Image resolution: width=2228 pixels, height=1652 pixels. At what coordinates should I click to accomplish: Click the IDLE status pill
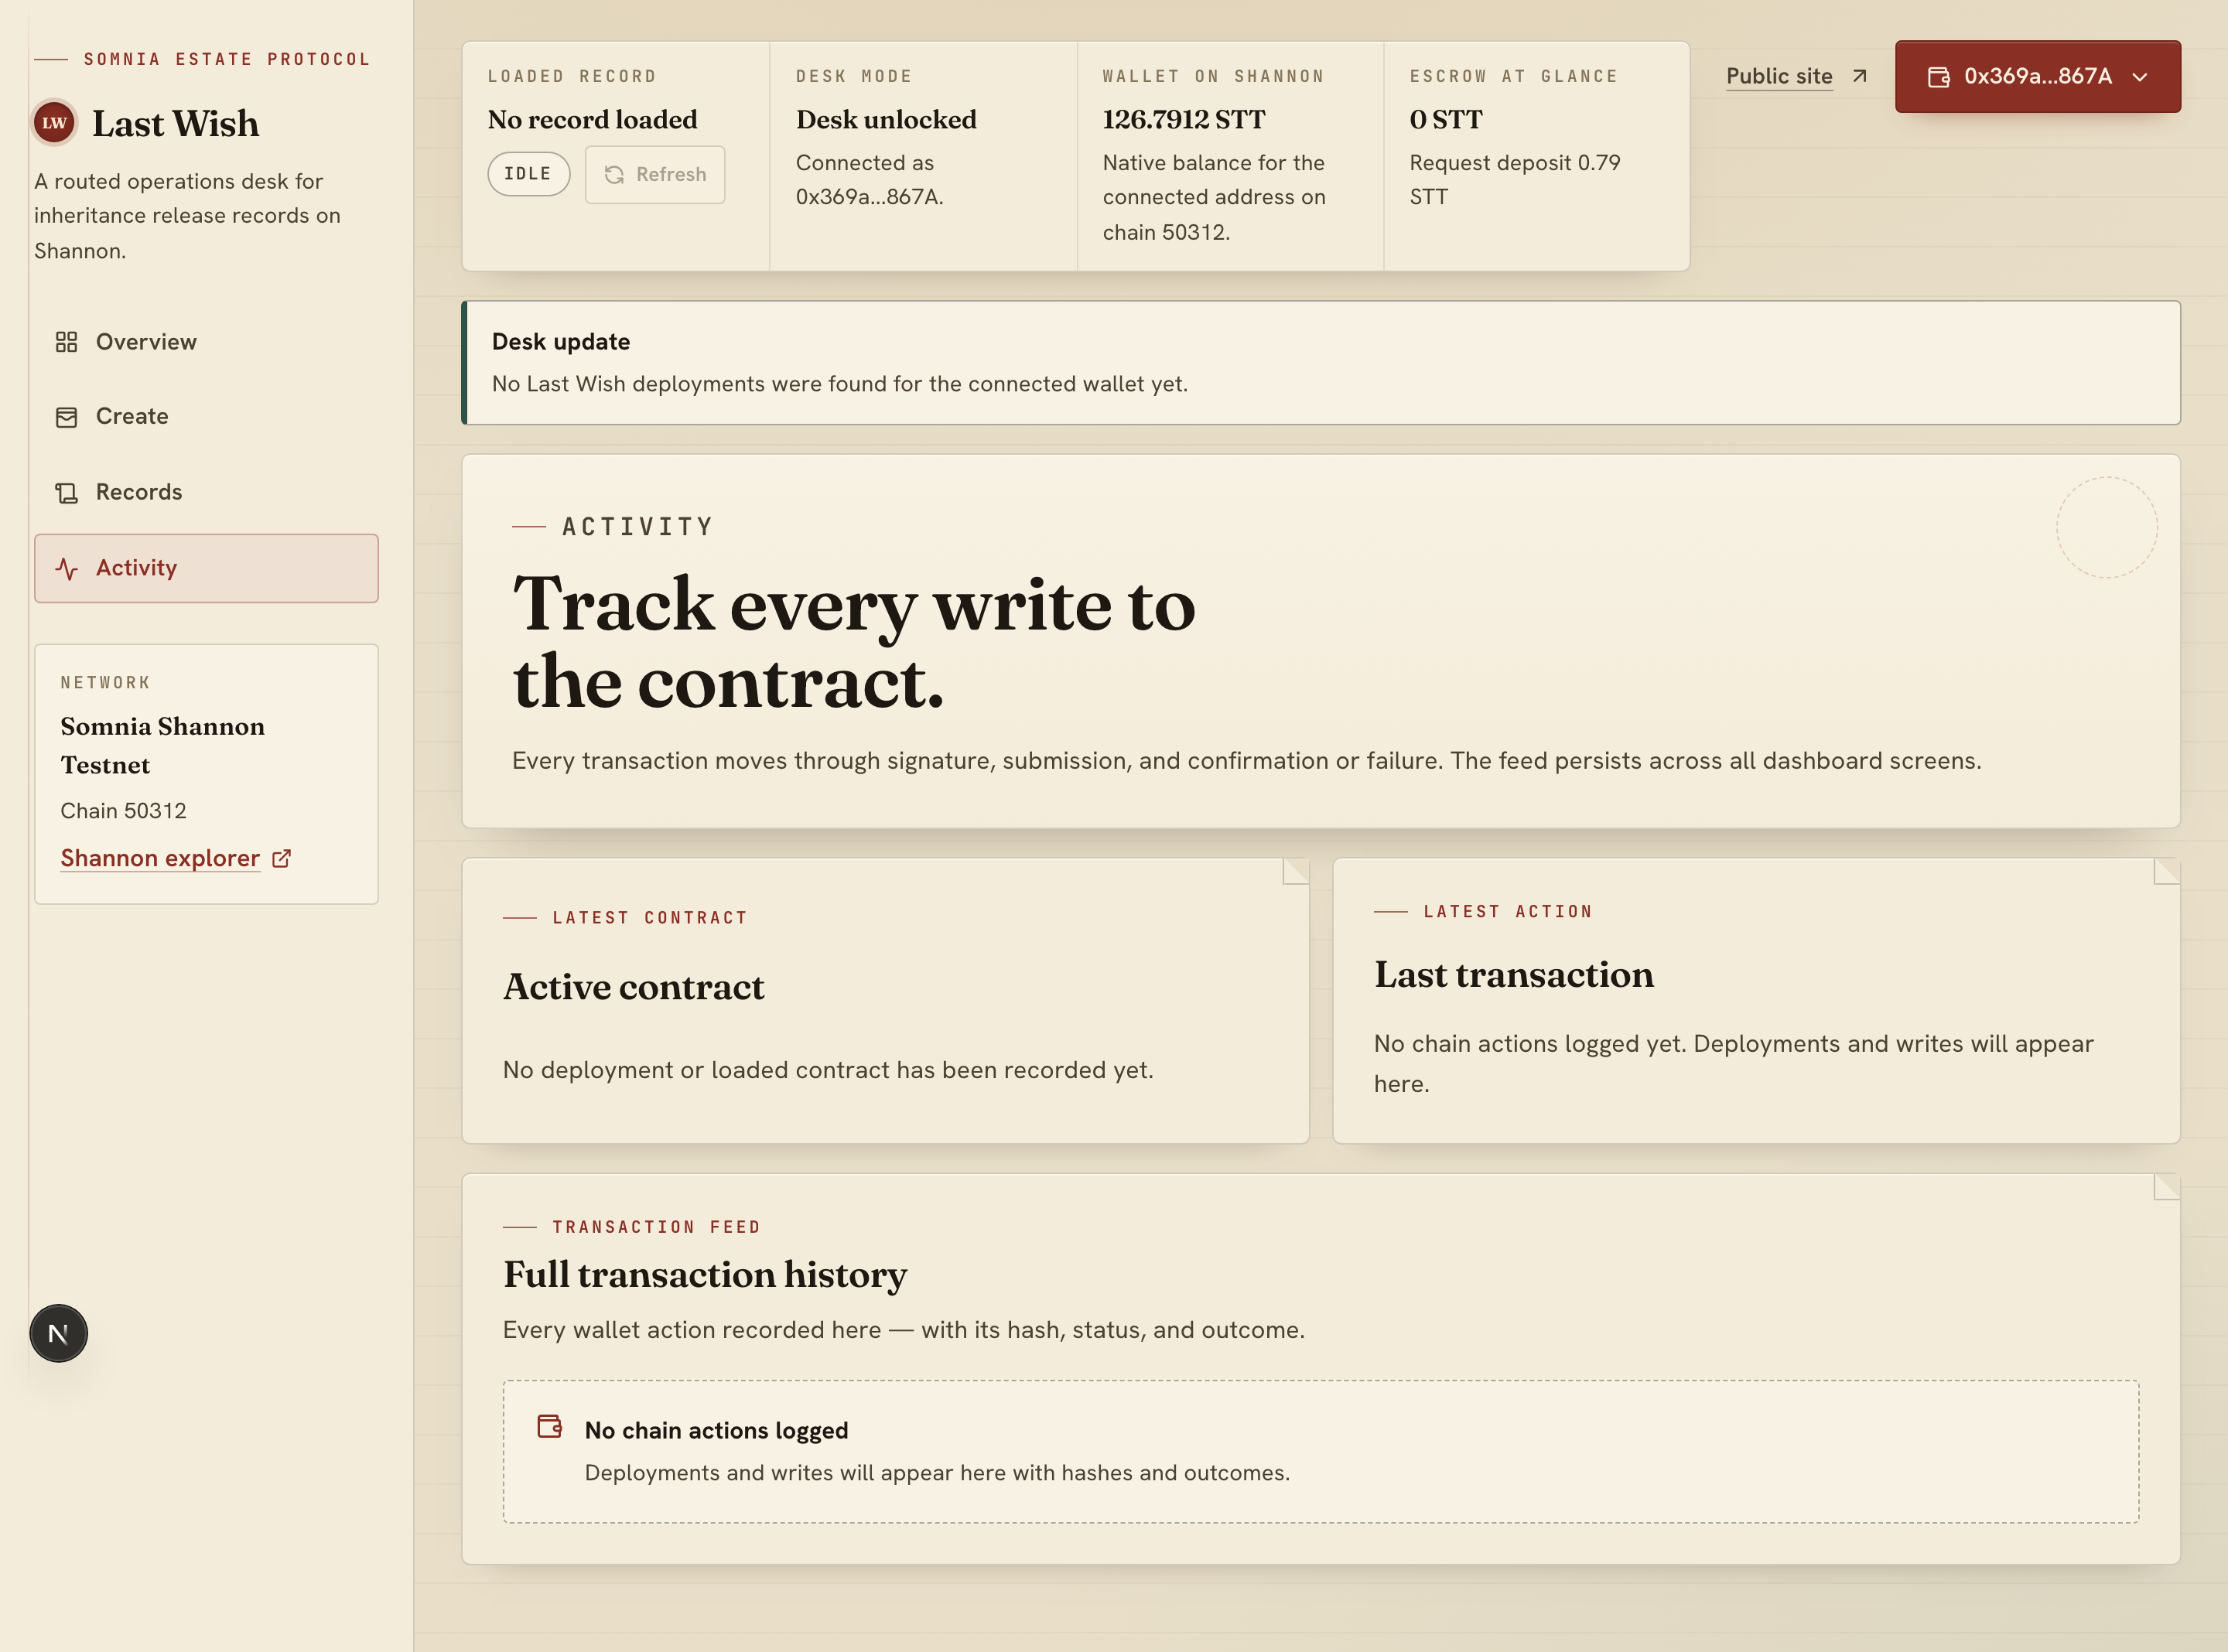[x=528, y=174]
